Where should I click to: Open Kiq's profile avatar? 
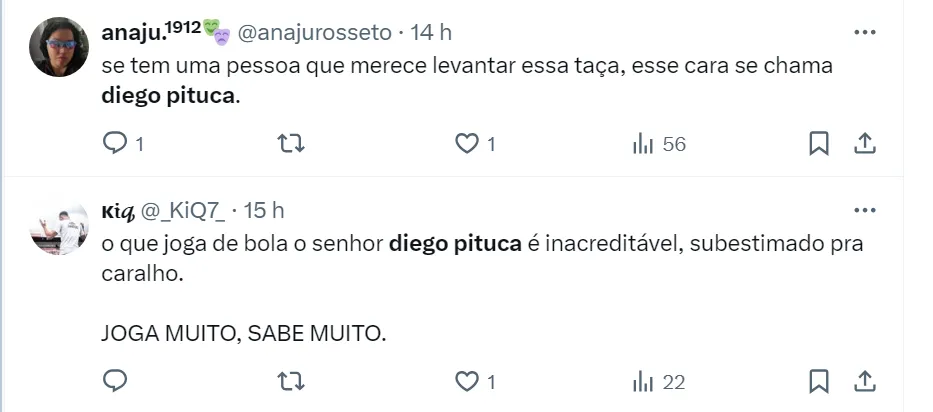pyautogui.click(x=59, y=226)
